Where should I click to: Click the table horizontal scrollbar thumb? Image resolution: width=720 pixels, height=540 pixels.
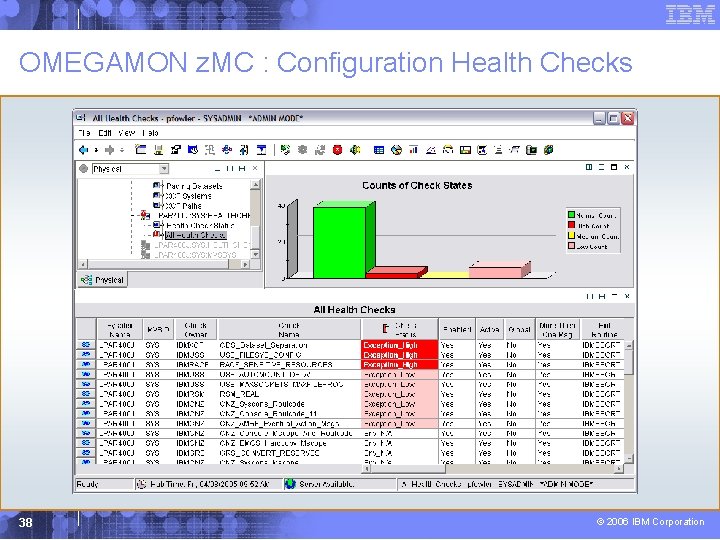click(408, 469)
